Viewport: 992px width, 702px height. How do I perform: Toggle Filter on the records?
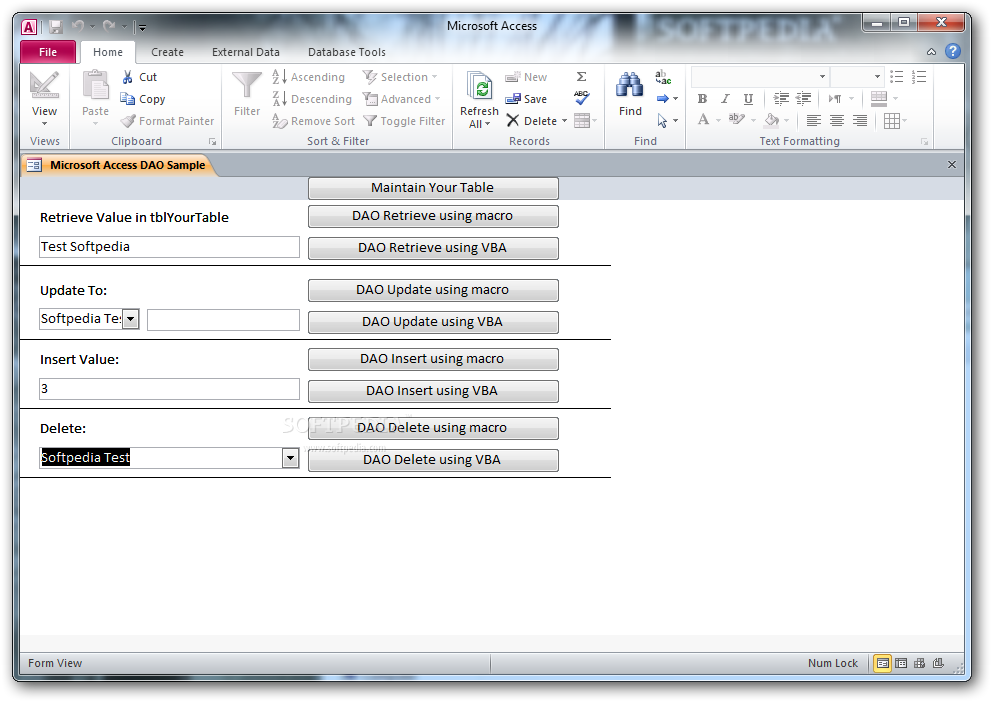coord(404,121)
